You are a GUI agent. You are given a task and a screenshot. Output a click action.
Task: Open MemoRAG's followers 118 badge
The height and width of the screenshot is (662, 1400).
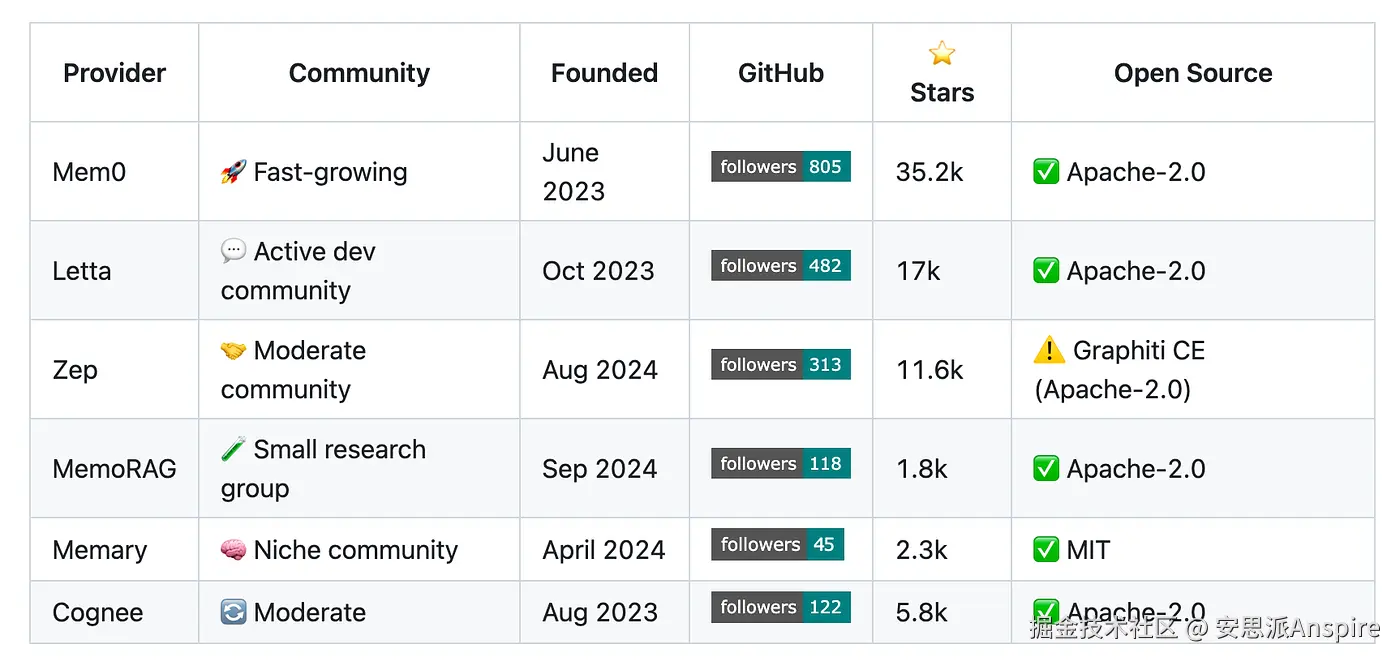coord(781,464)
